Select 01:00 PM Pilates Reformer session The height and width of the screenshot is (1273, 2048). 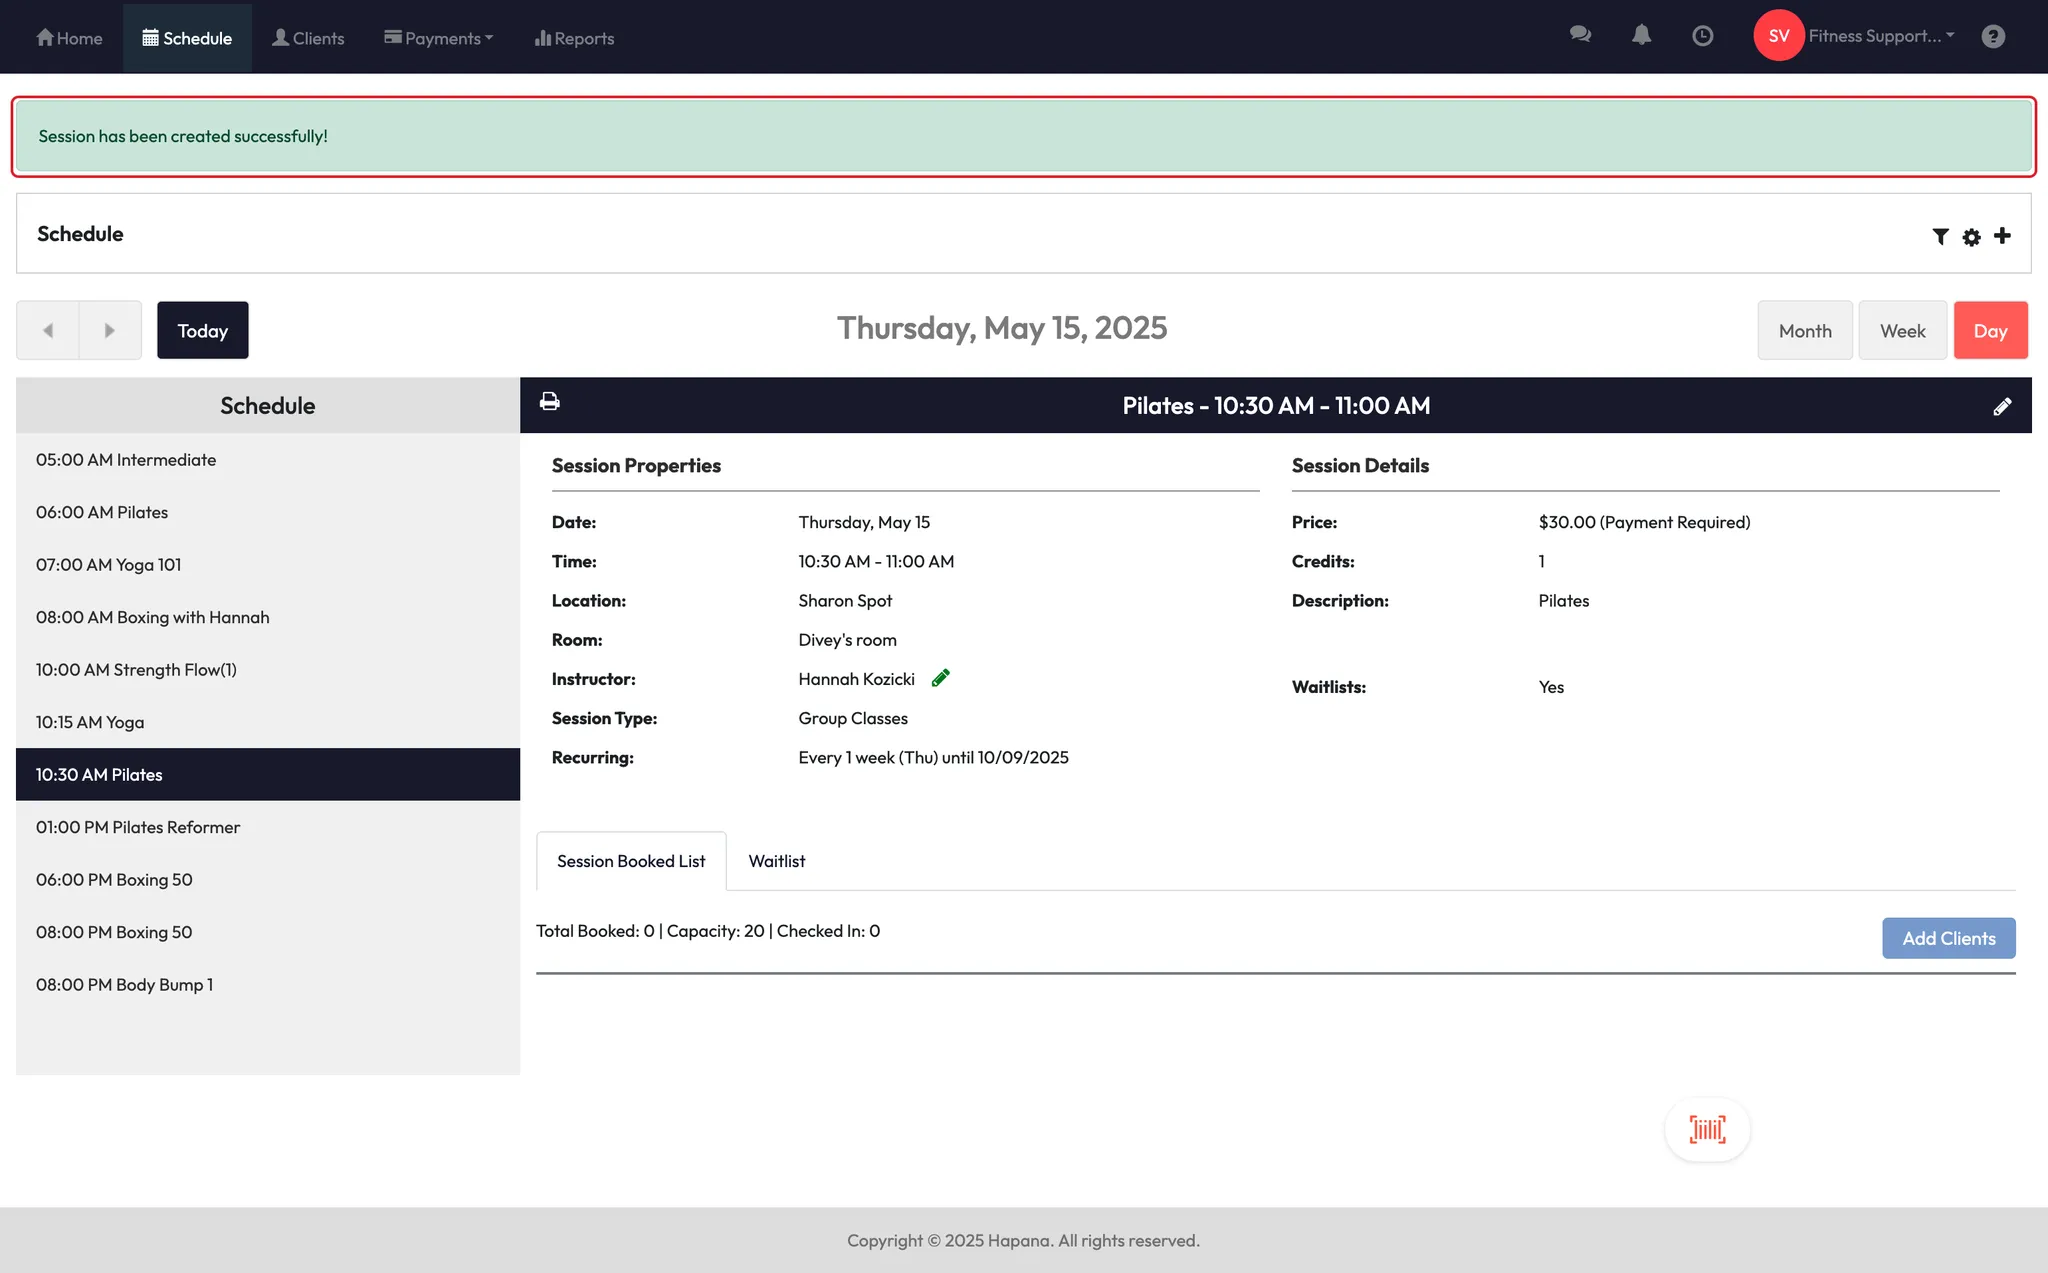click(x=138, y=827)
